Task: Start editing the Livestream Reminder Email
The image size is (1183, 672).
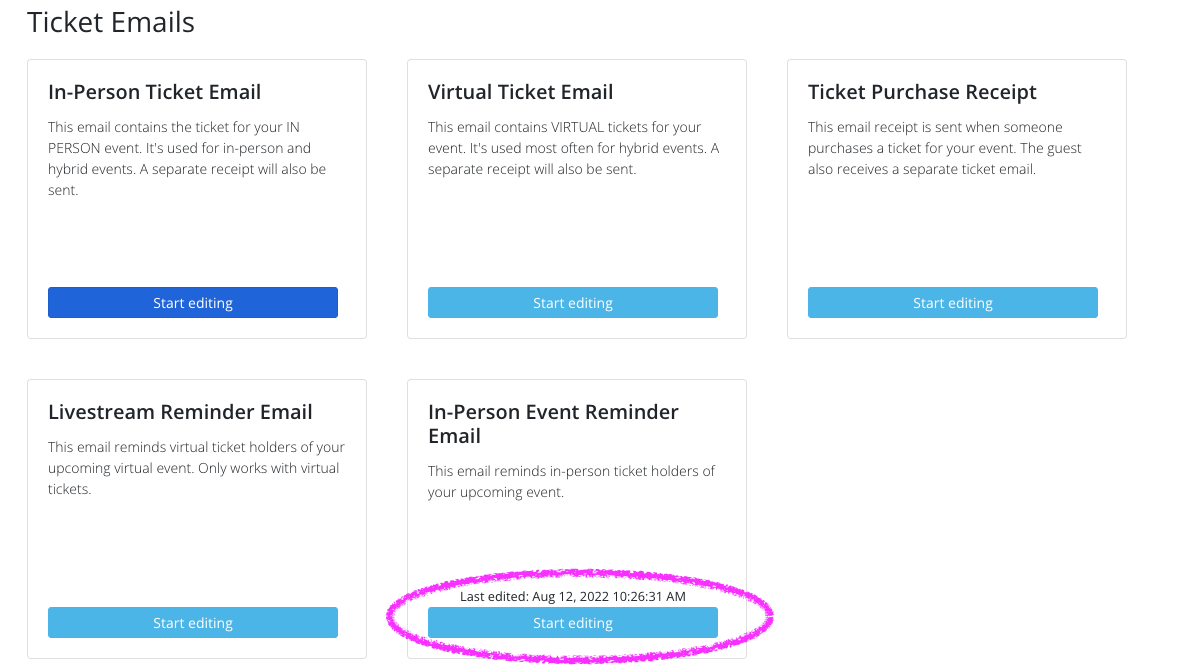Action: [193, 623]
